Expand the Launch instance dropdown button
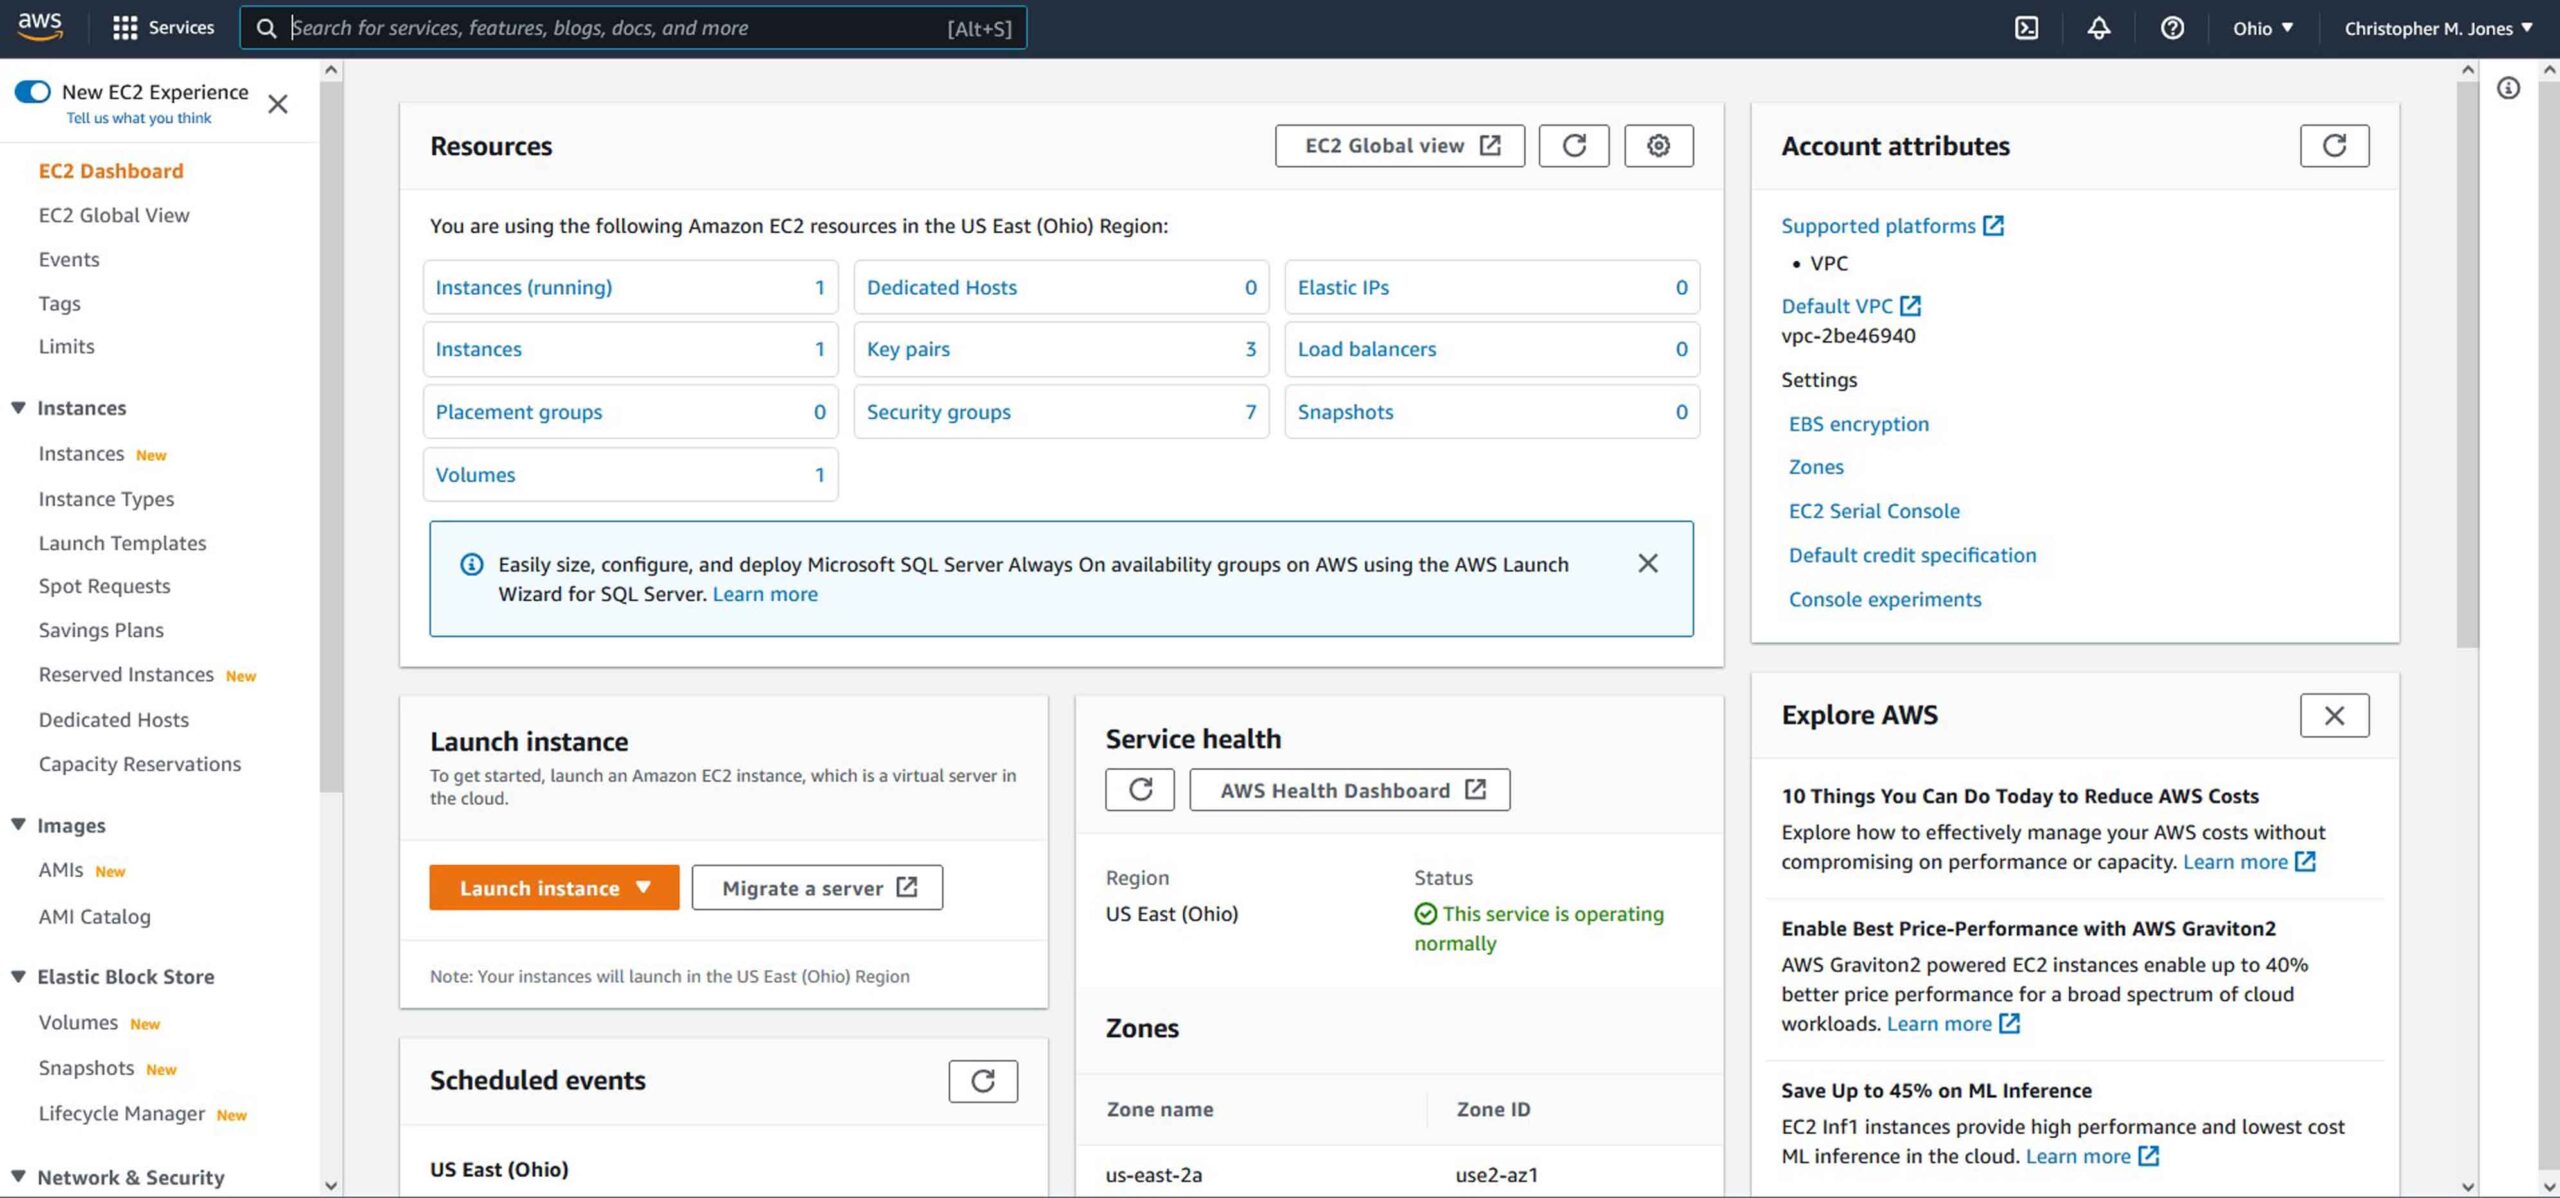The height and width of the screenshot is (1198, 2560). coord(643,888)
